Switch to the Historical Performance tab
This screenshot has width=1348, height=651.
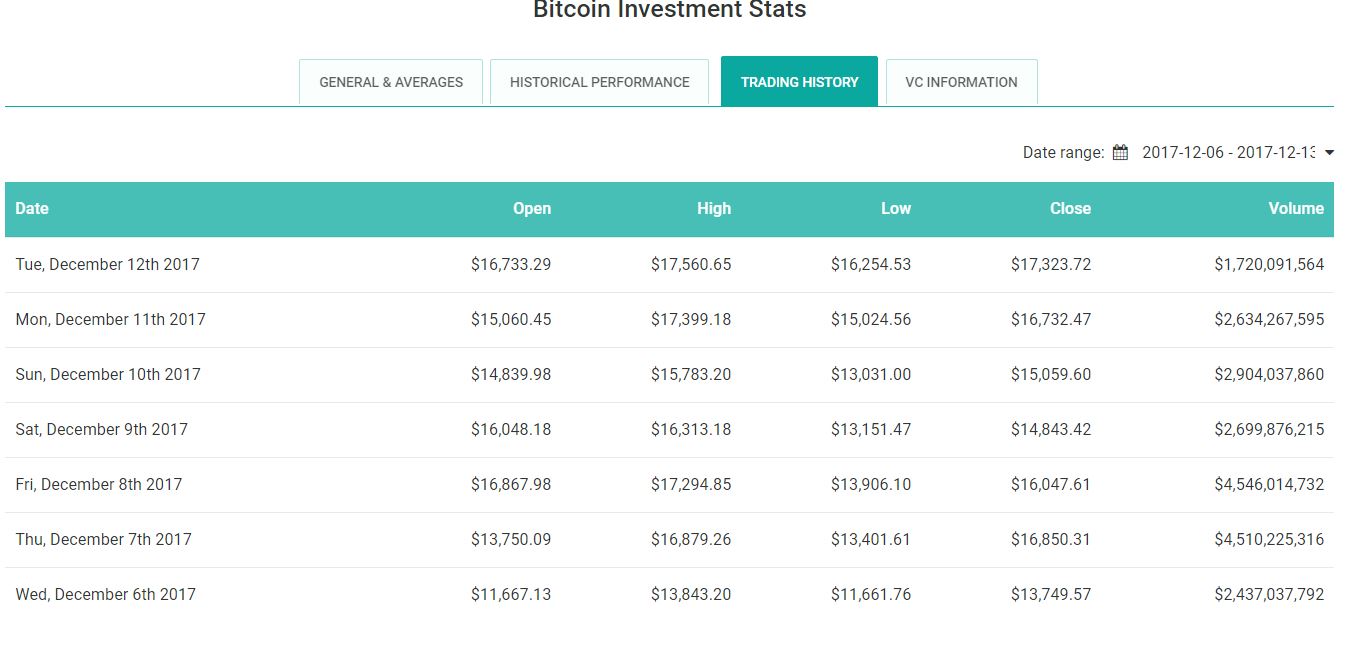[x=599, y=82]
